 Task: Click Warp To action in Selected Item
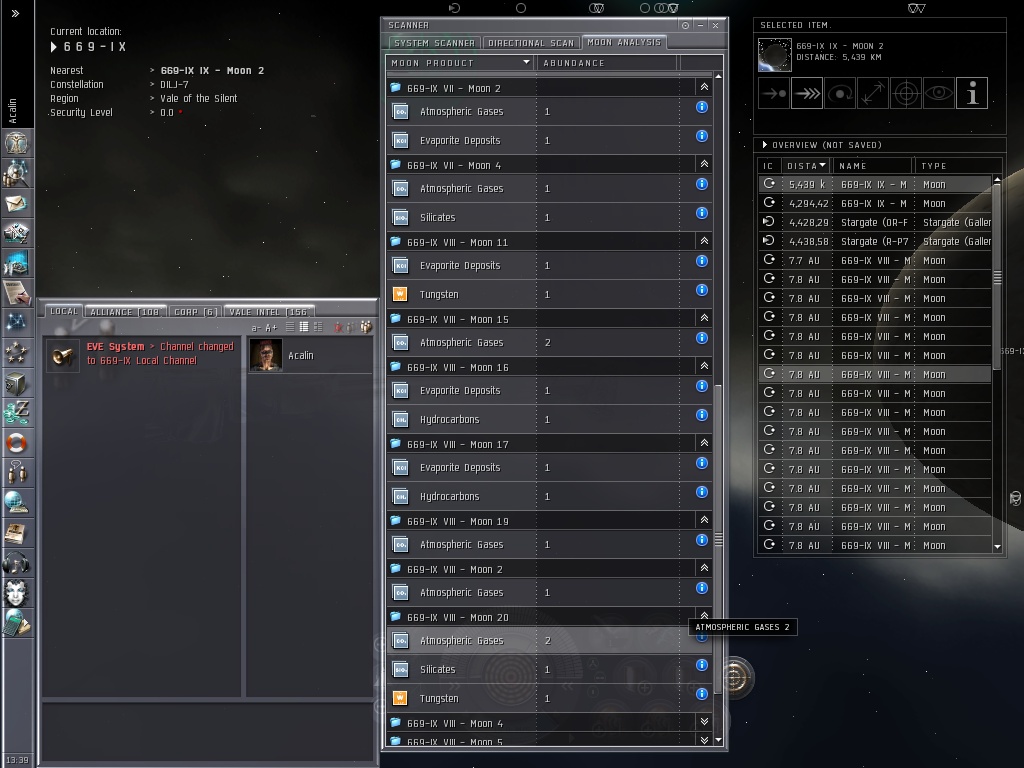807,93
